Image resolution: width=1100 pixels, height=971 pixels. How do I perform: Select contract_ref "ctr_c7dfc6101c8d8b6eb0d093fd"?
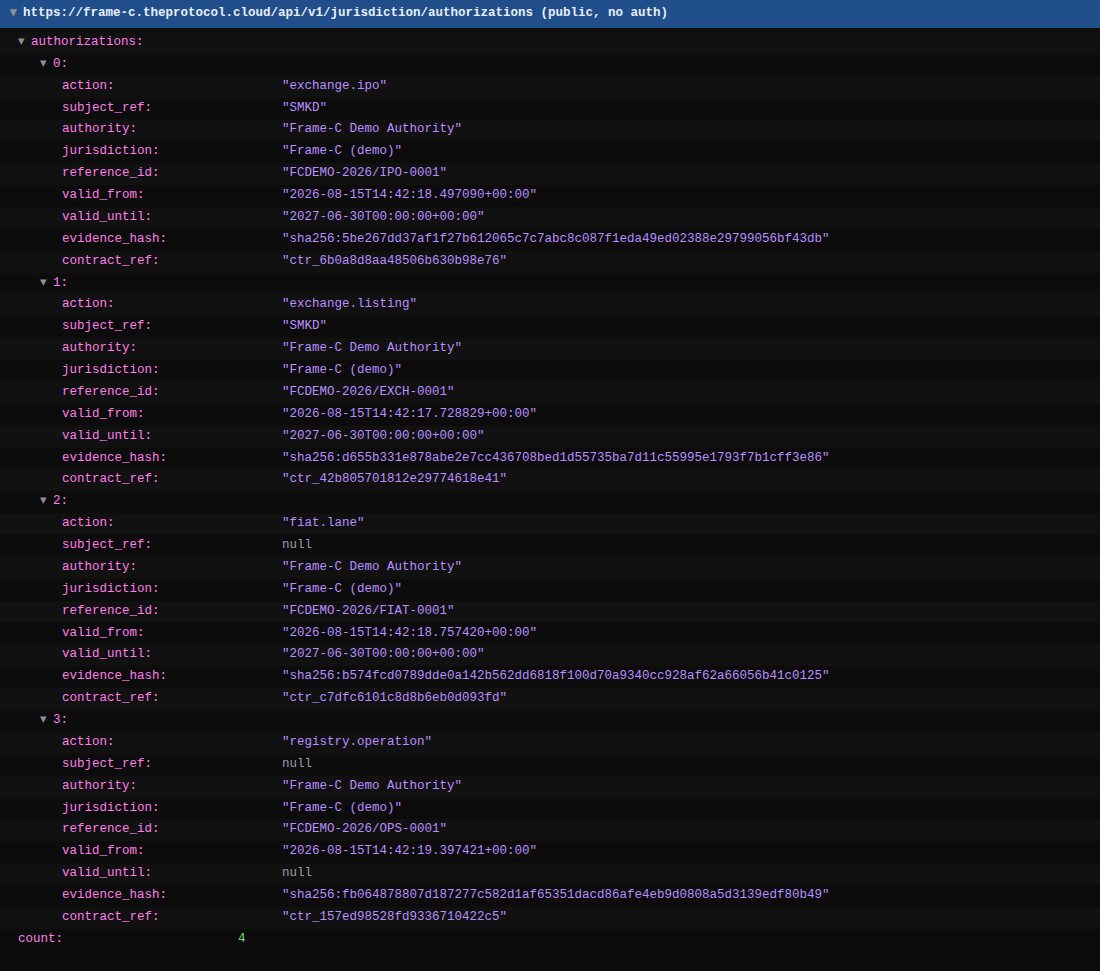[394, 697]
